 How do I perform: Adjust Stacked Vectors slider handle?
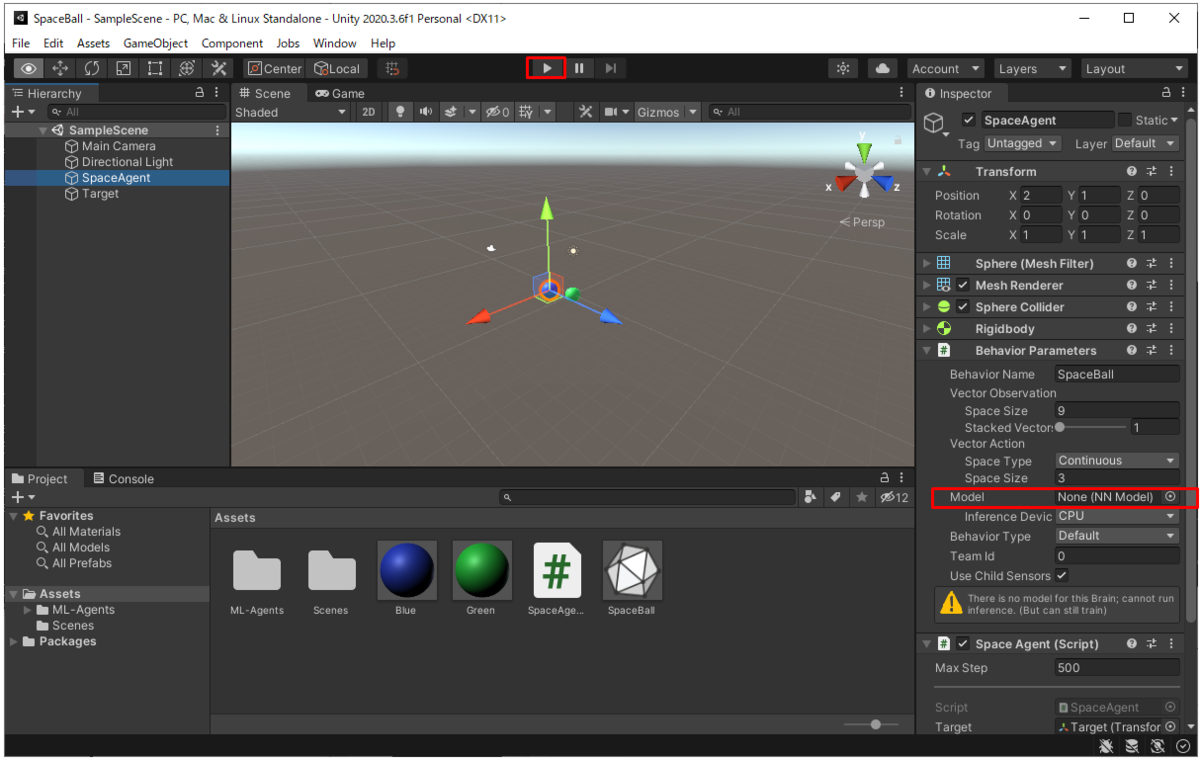(x=1060, y=427)
